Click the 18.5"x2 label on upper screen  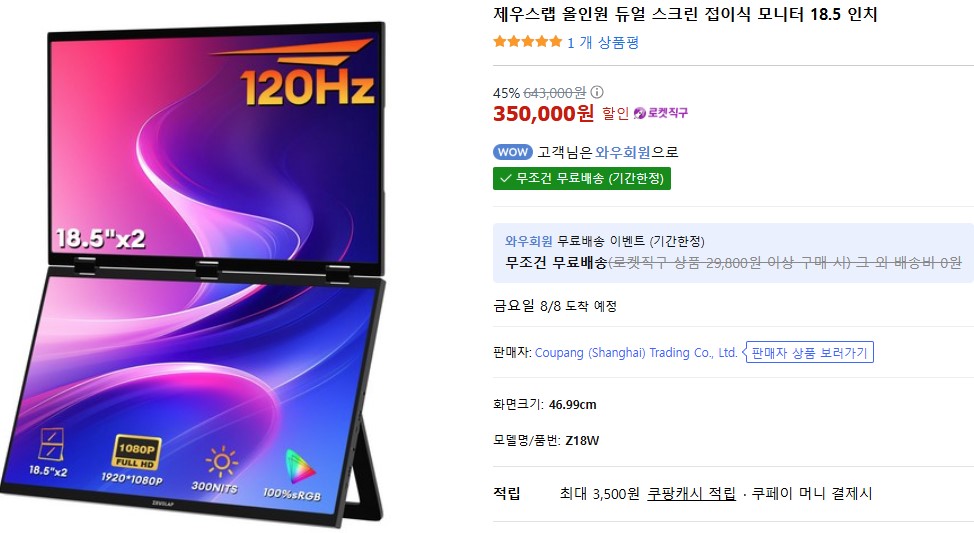[x=100, y=239]
